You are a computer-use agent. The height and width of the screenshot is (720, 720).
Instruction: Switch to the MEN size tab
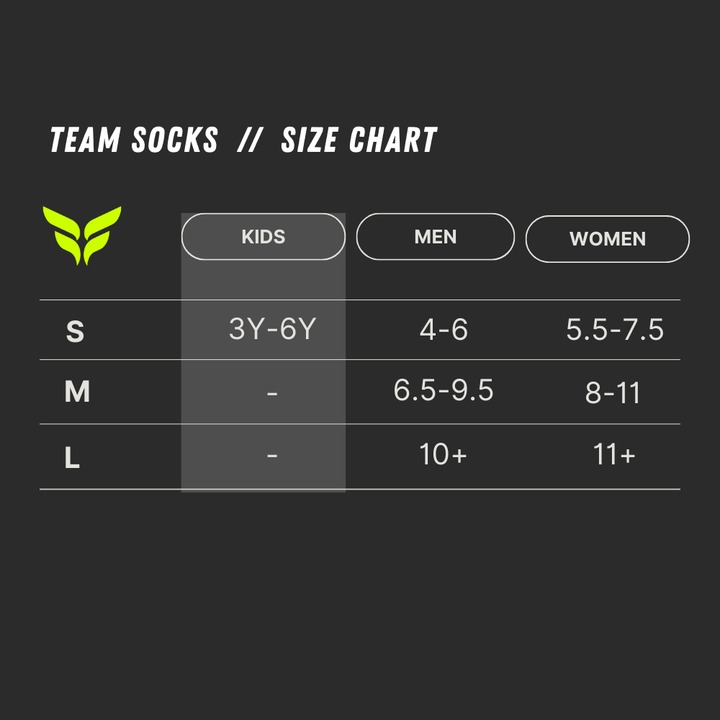point(435,237)
